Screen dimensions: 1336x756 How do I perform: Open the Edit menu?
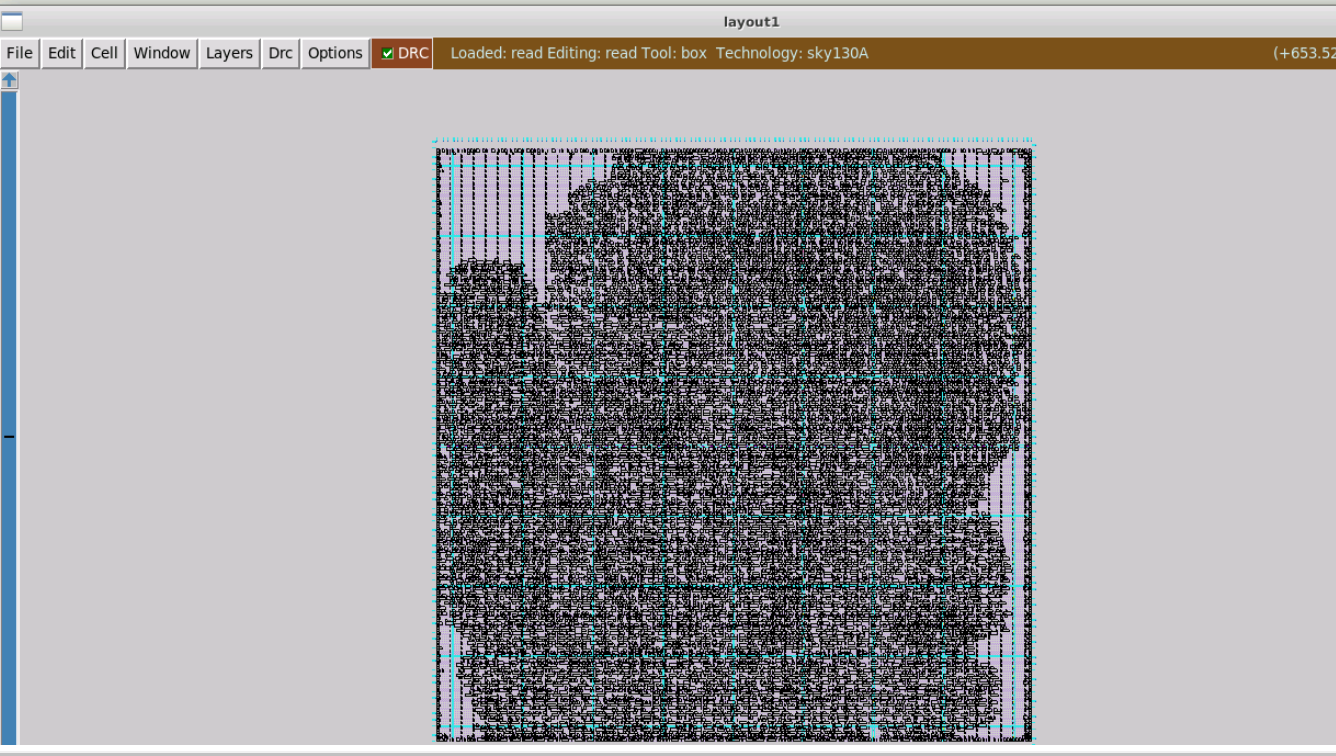pyautogui.click(x=62, y=53)
